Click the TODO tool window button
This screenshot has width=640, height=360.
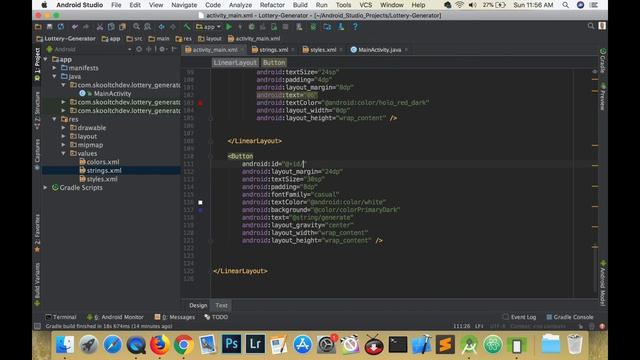click(x=216, y=317)
